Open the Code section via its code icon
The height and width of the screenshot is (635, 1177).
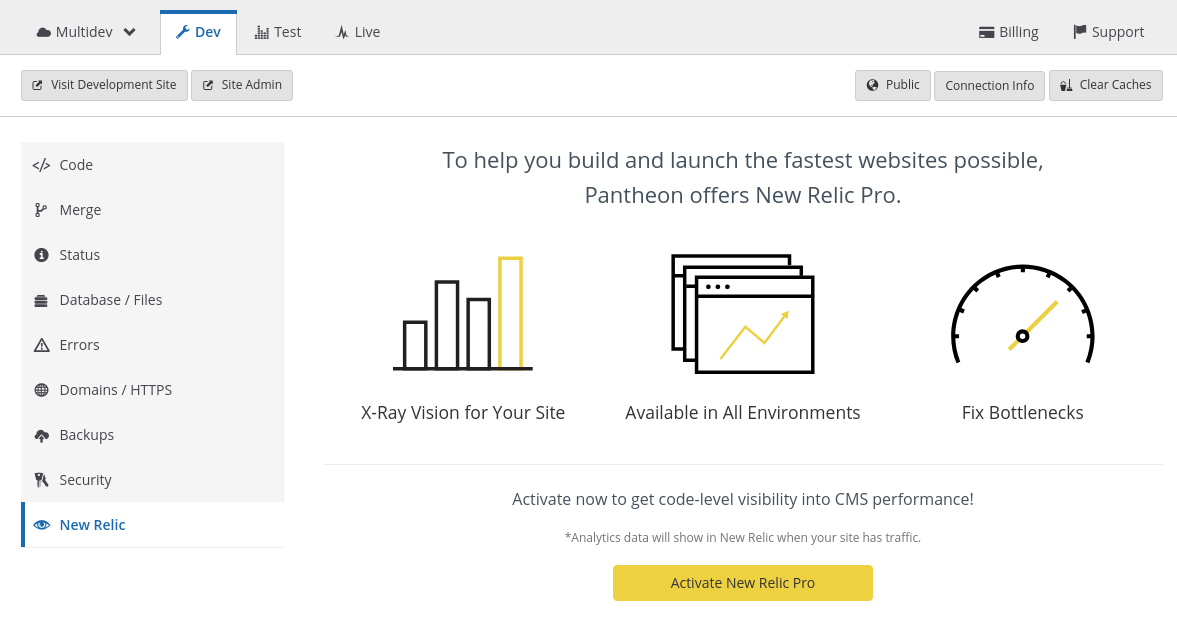pos(41,165)
